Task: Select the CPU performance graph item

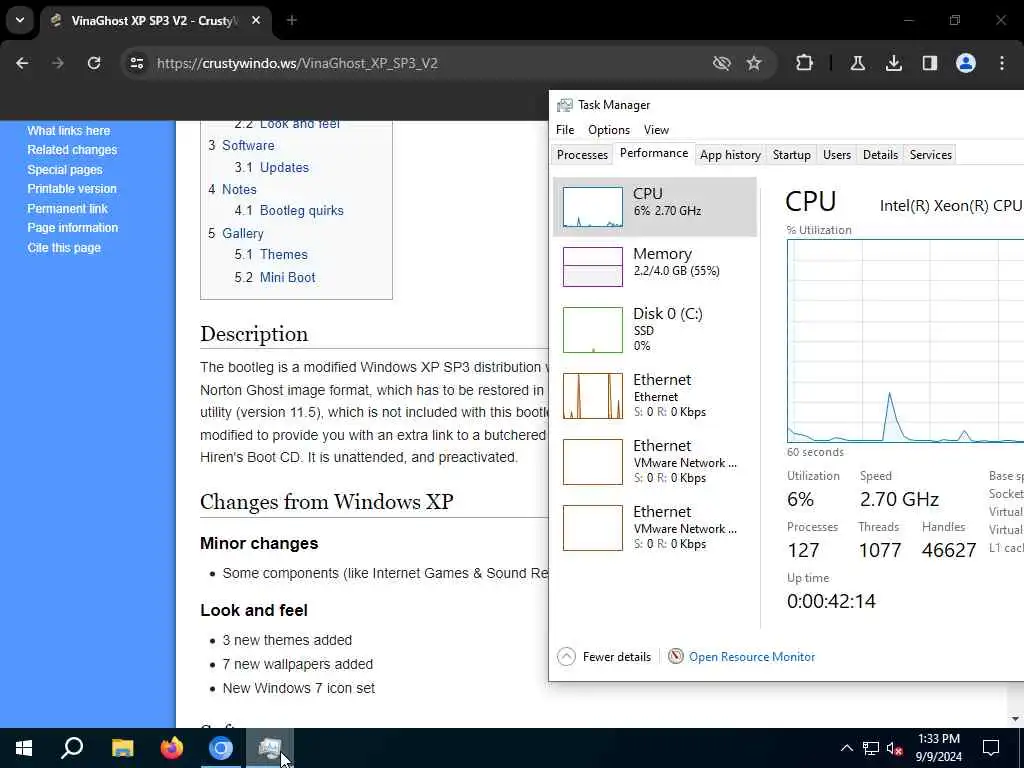Action: (655, 206)
